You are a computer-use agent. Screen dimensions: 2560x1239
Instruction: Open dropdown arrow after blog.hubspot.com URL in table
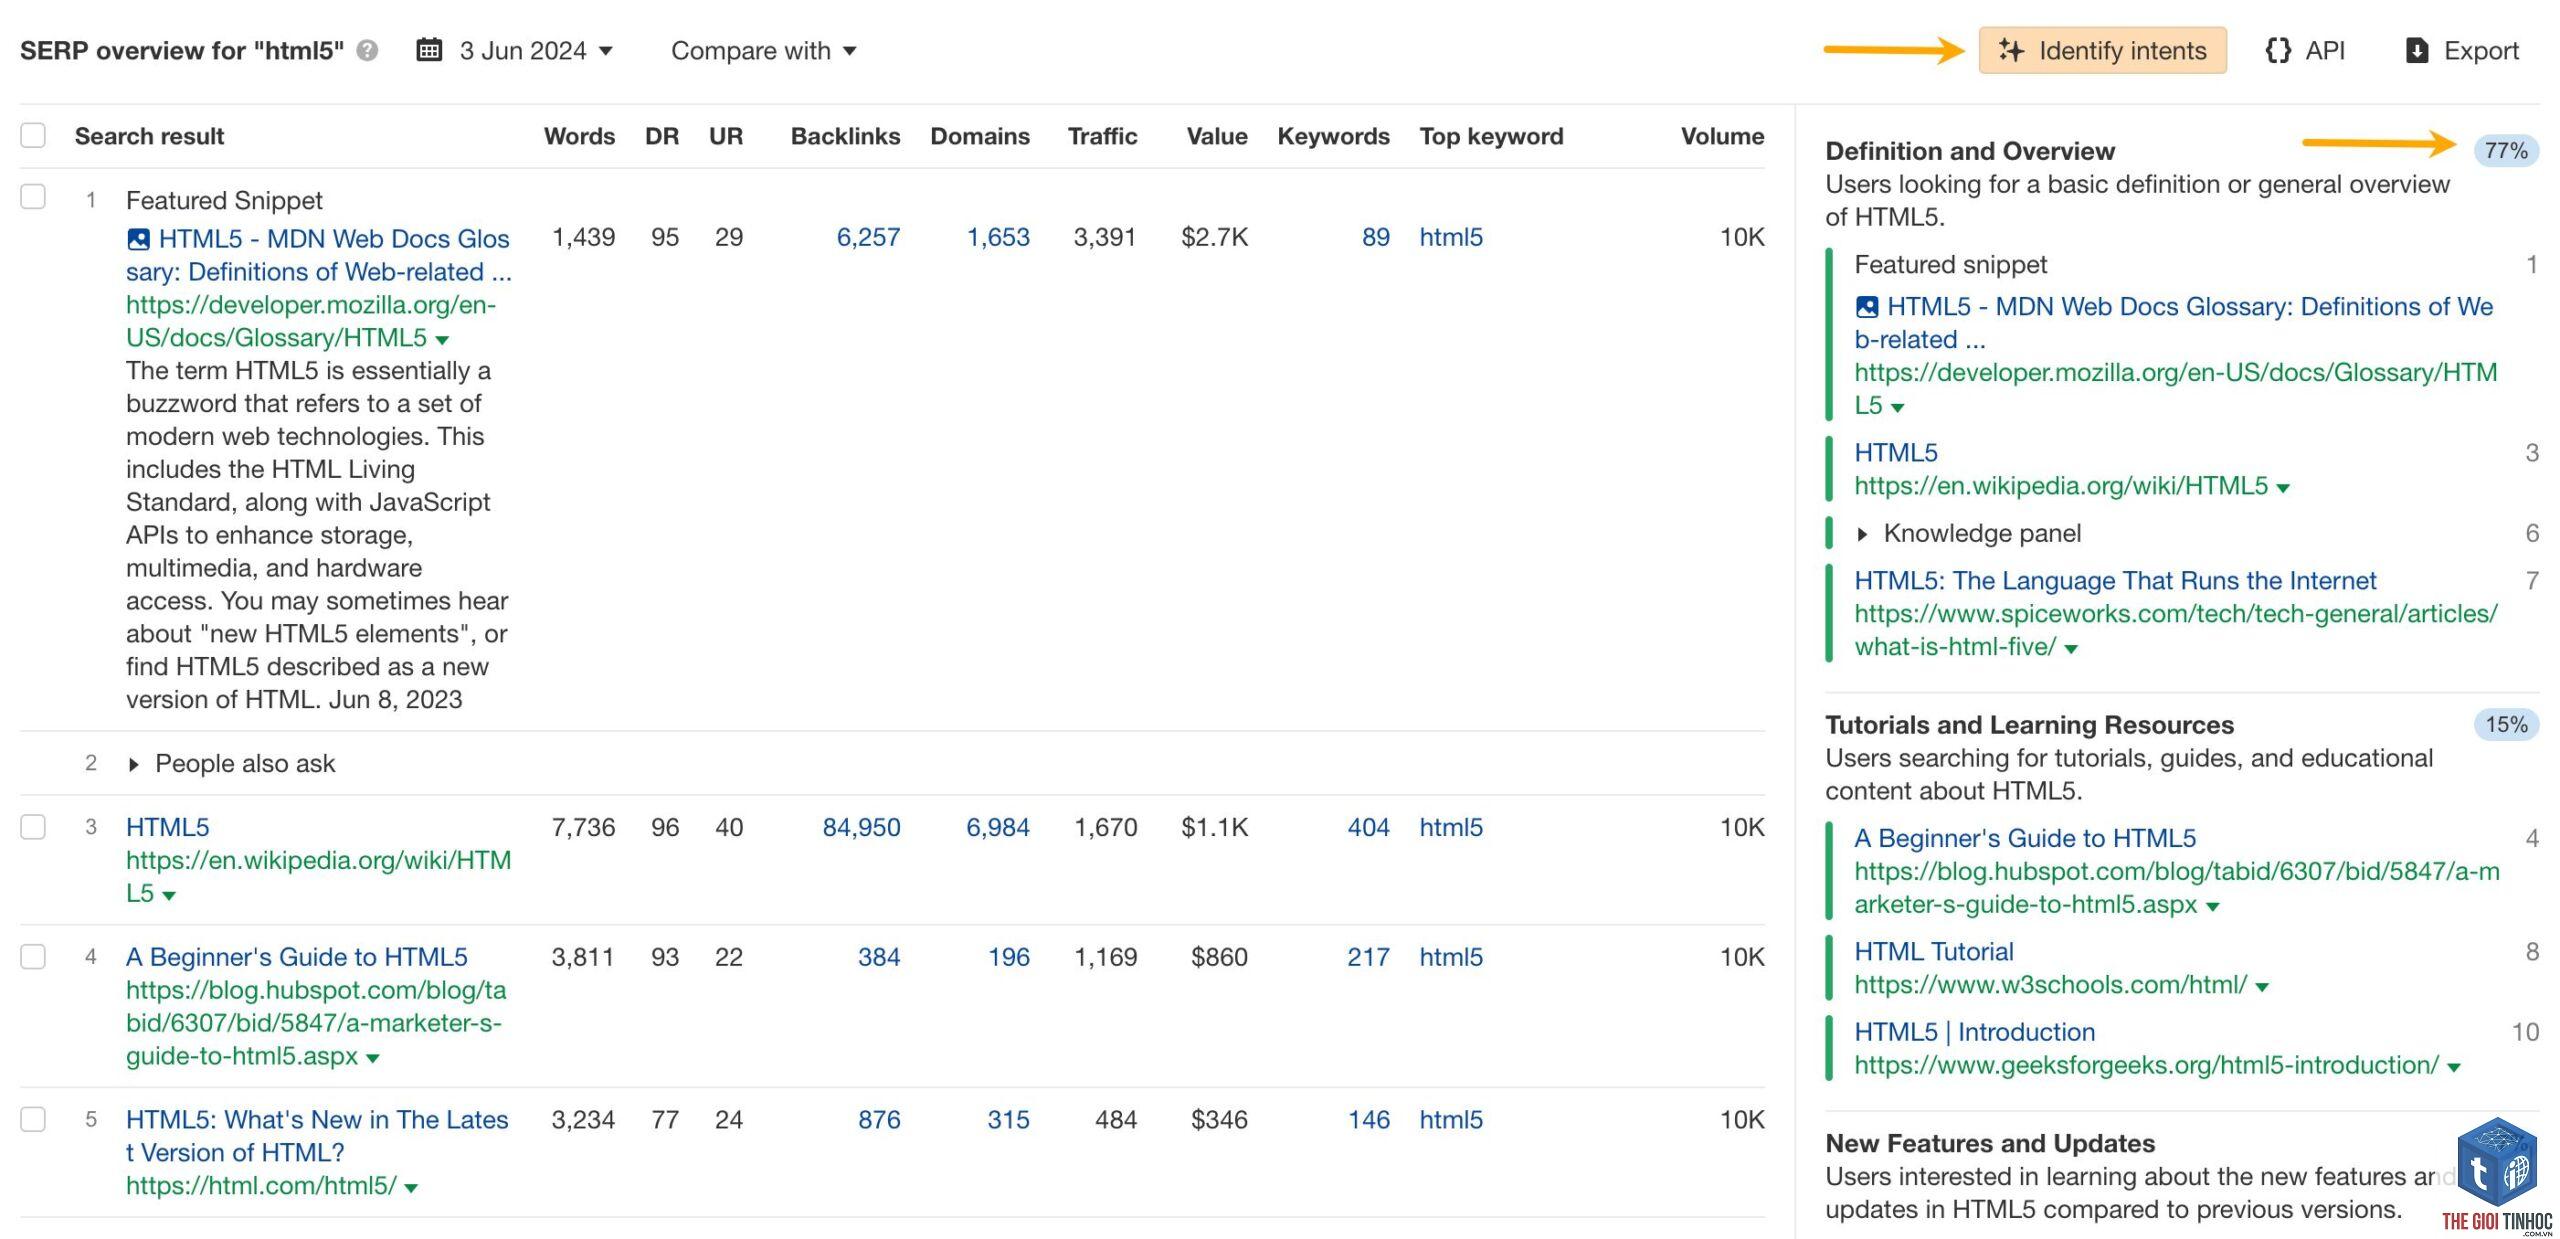(373, 1058)
